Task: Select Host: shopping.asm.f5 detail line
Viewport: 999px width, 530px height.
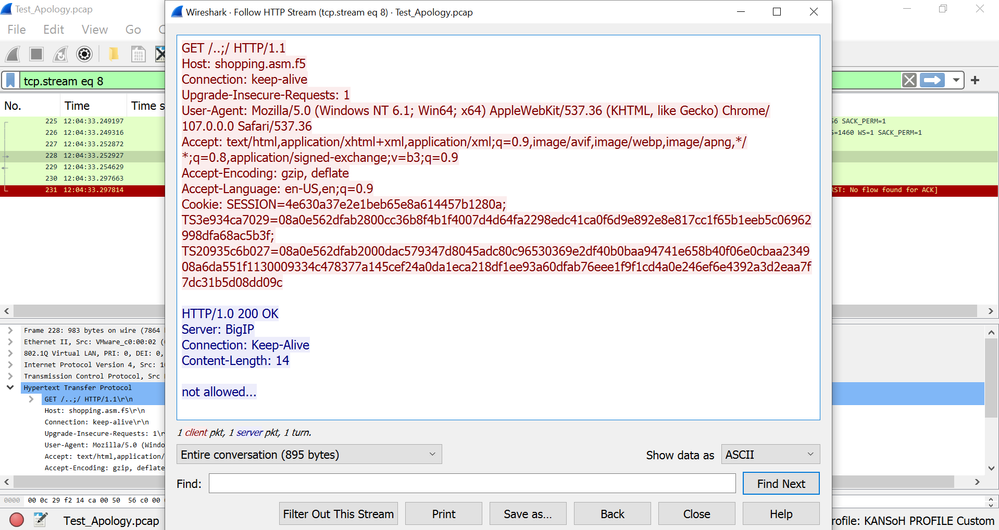Action: coord(94,410)
